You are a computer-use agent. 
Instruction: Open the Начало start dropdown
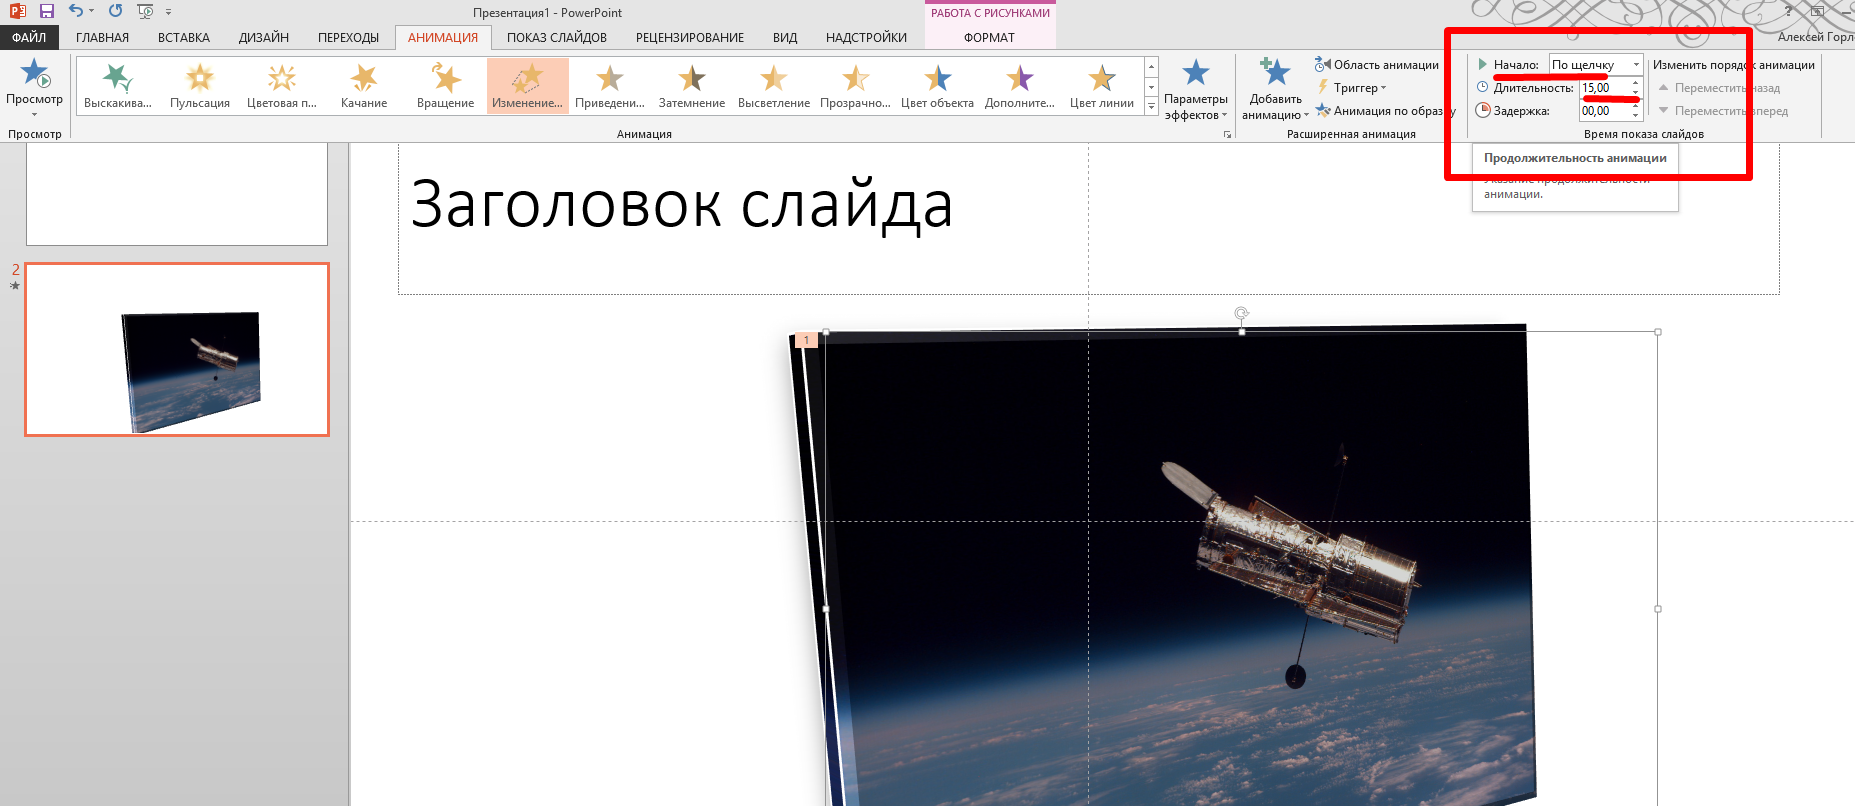click(x=1595, y=65)
